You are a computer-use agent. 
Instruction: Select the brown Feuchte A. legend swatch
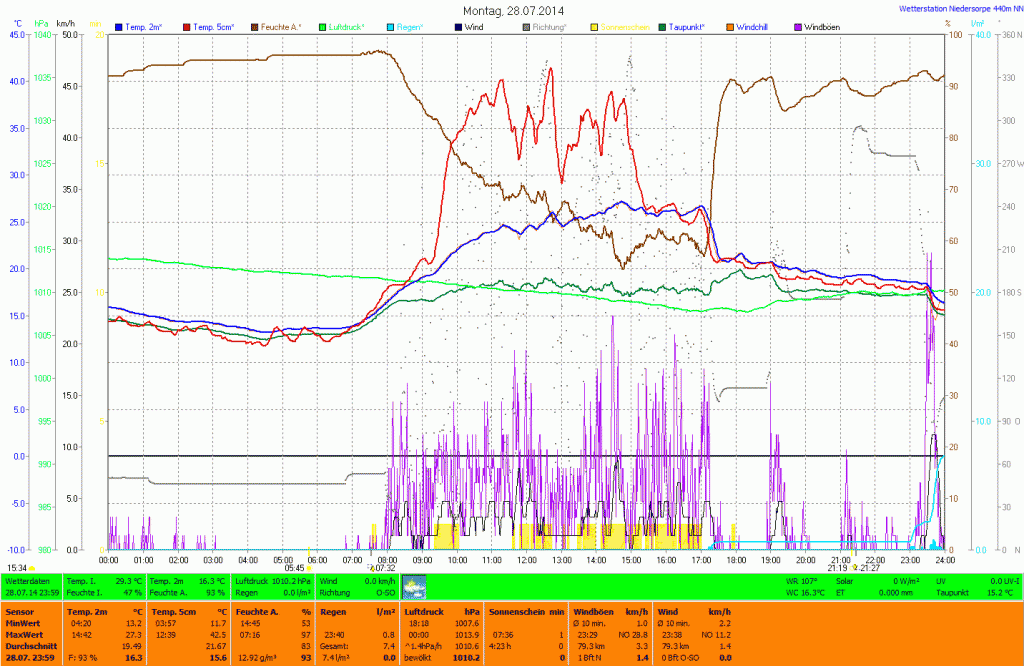(255, 27)
